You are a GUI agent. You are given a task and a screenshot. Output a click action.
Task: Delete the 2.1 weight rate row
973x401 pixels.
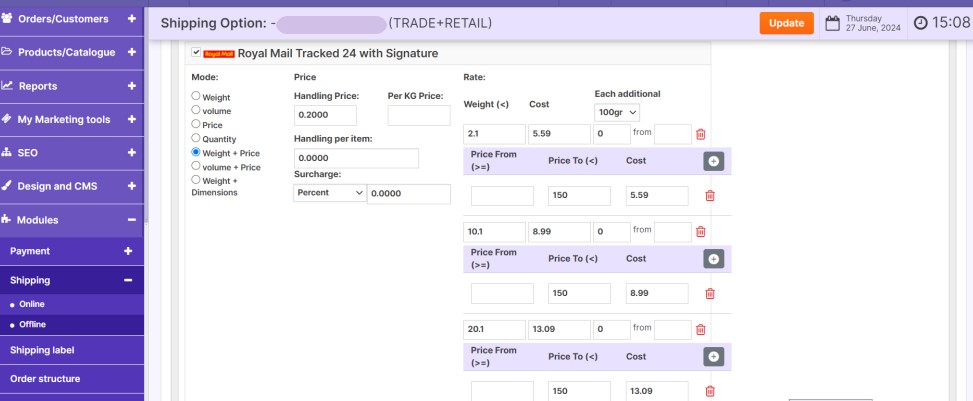click(x=700, y=134)
